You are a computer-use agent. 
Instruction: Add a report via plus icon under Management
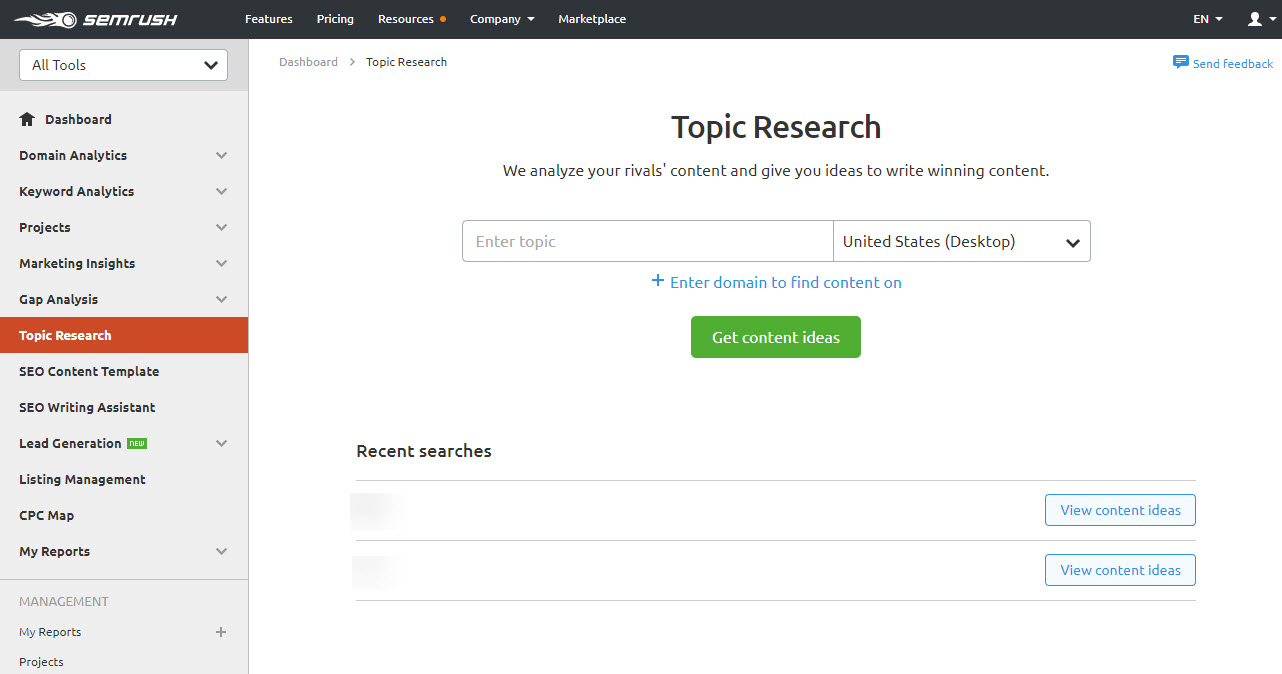coord(220,632)
